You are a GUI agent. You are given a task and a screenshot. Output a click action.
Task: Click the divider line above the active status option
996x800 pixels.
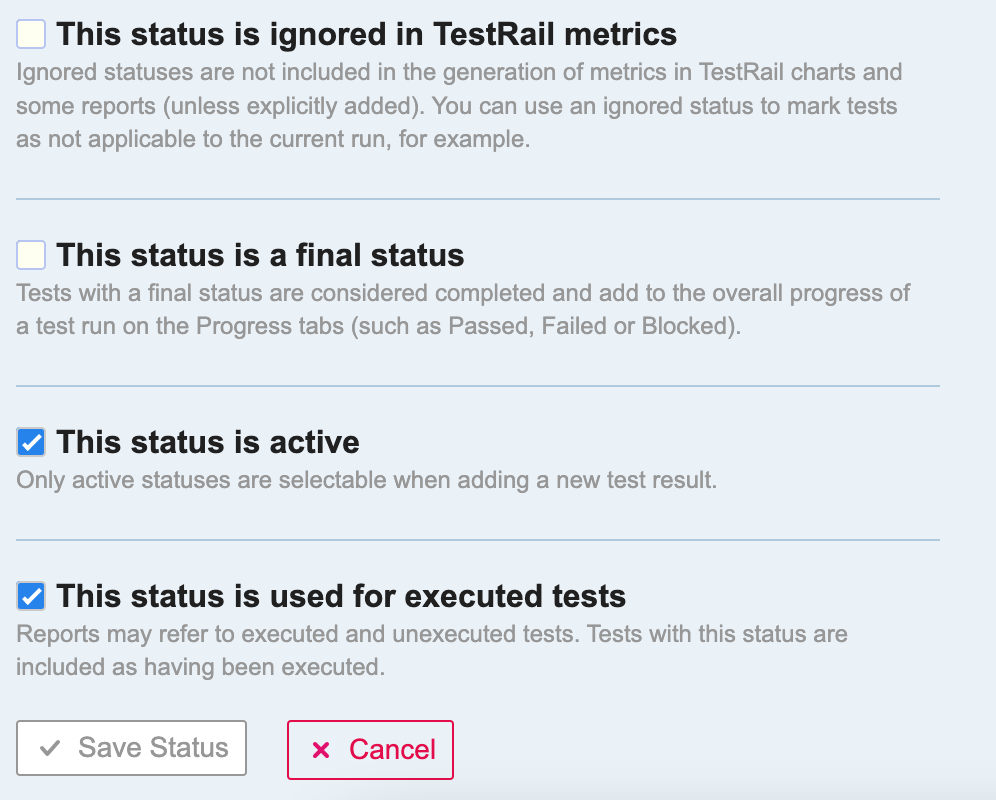click(478, 385)
